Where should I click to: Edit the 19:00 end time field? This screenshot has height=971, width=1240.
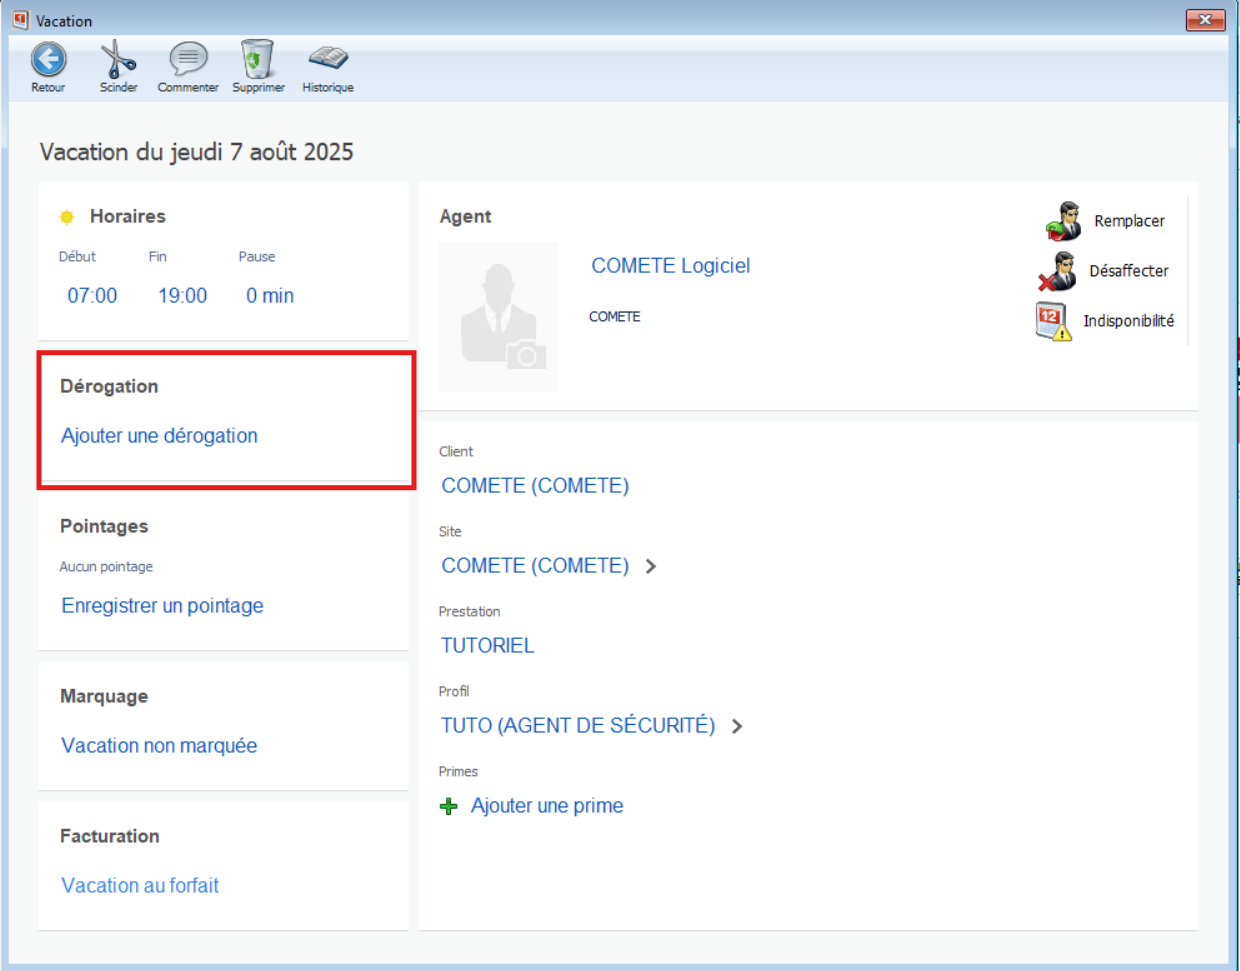(182, 296)
